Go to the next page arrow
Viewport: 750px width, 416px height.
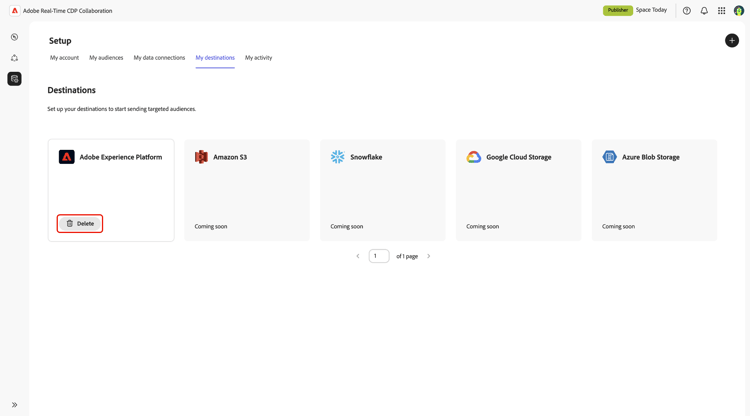(x=429, y=256)
